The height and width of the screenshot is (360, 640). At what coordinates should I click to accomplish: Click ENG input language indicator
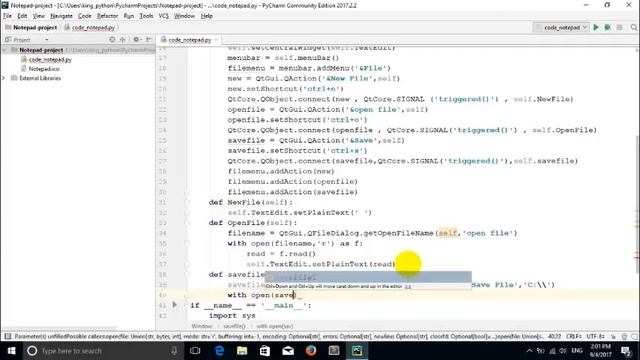577,351
